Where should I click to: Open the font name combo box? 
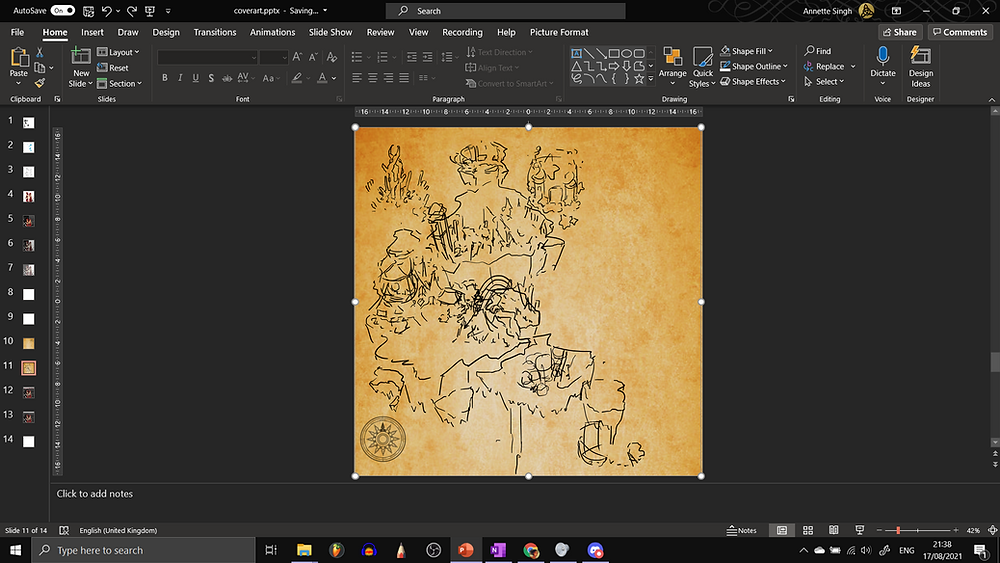point(207,57)
